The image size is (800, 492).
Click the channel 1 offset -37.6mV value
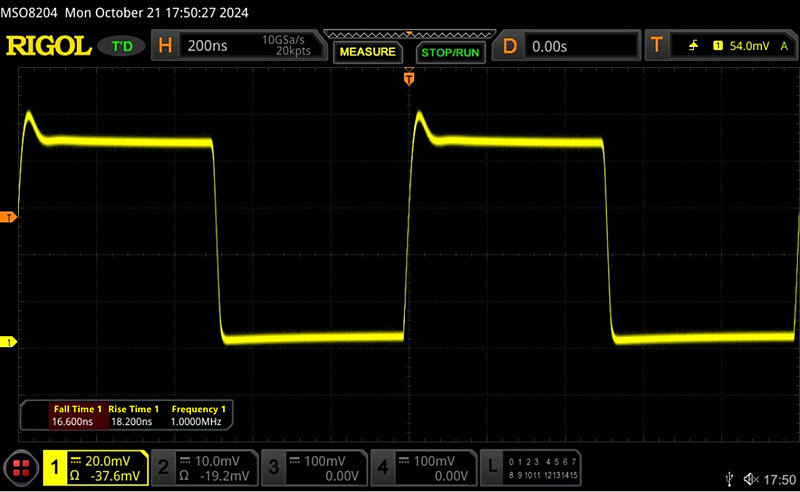click(x=115, y=476)
